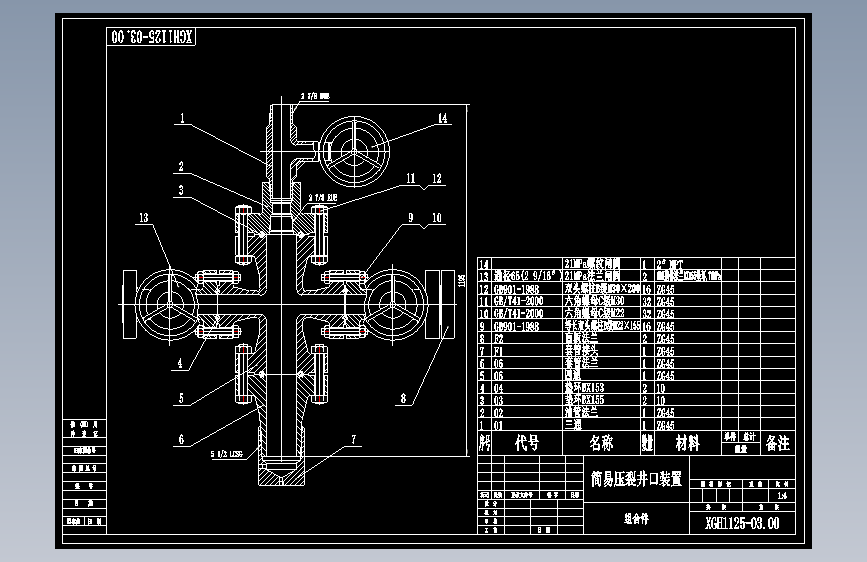Viewport: 867px width, 562px height.
Task: Click code F1 in row 7
Action: (498, 351)
